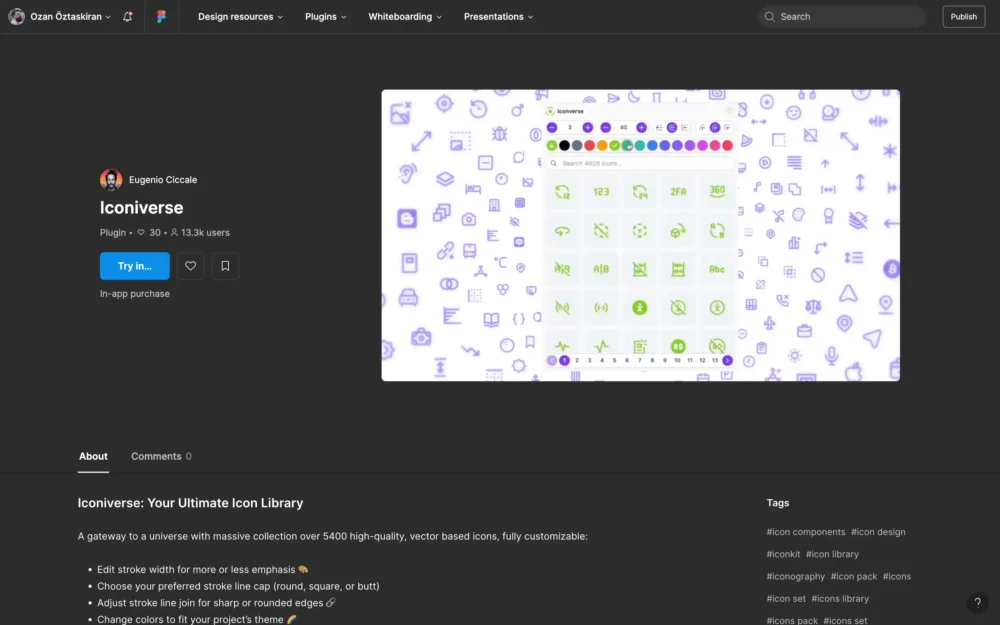Click the Tags heading

(777, 503)
